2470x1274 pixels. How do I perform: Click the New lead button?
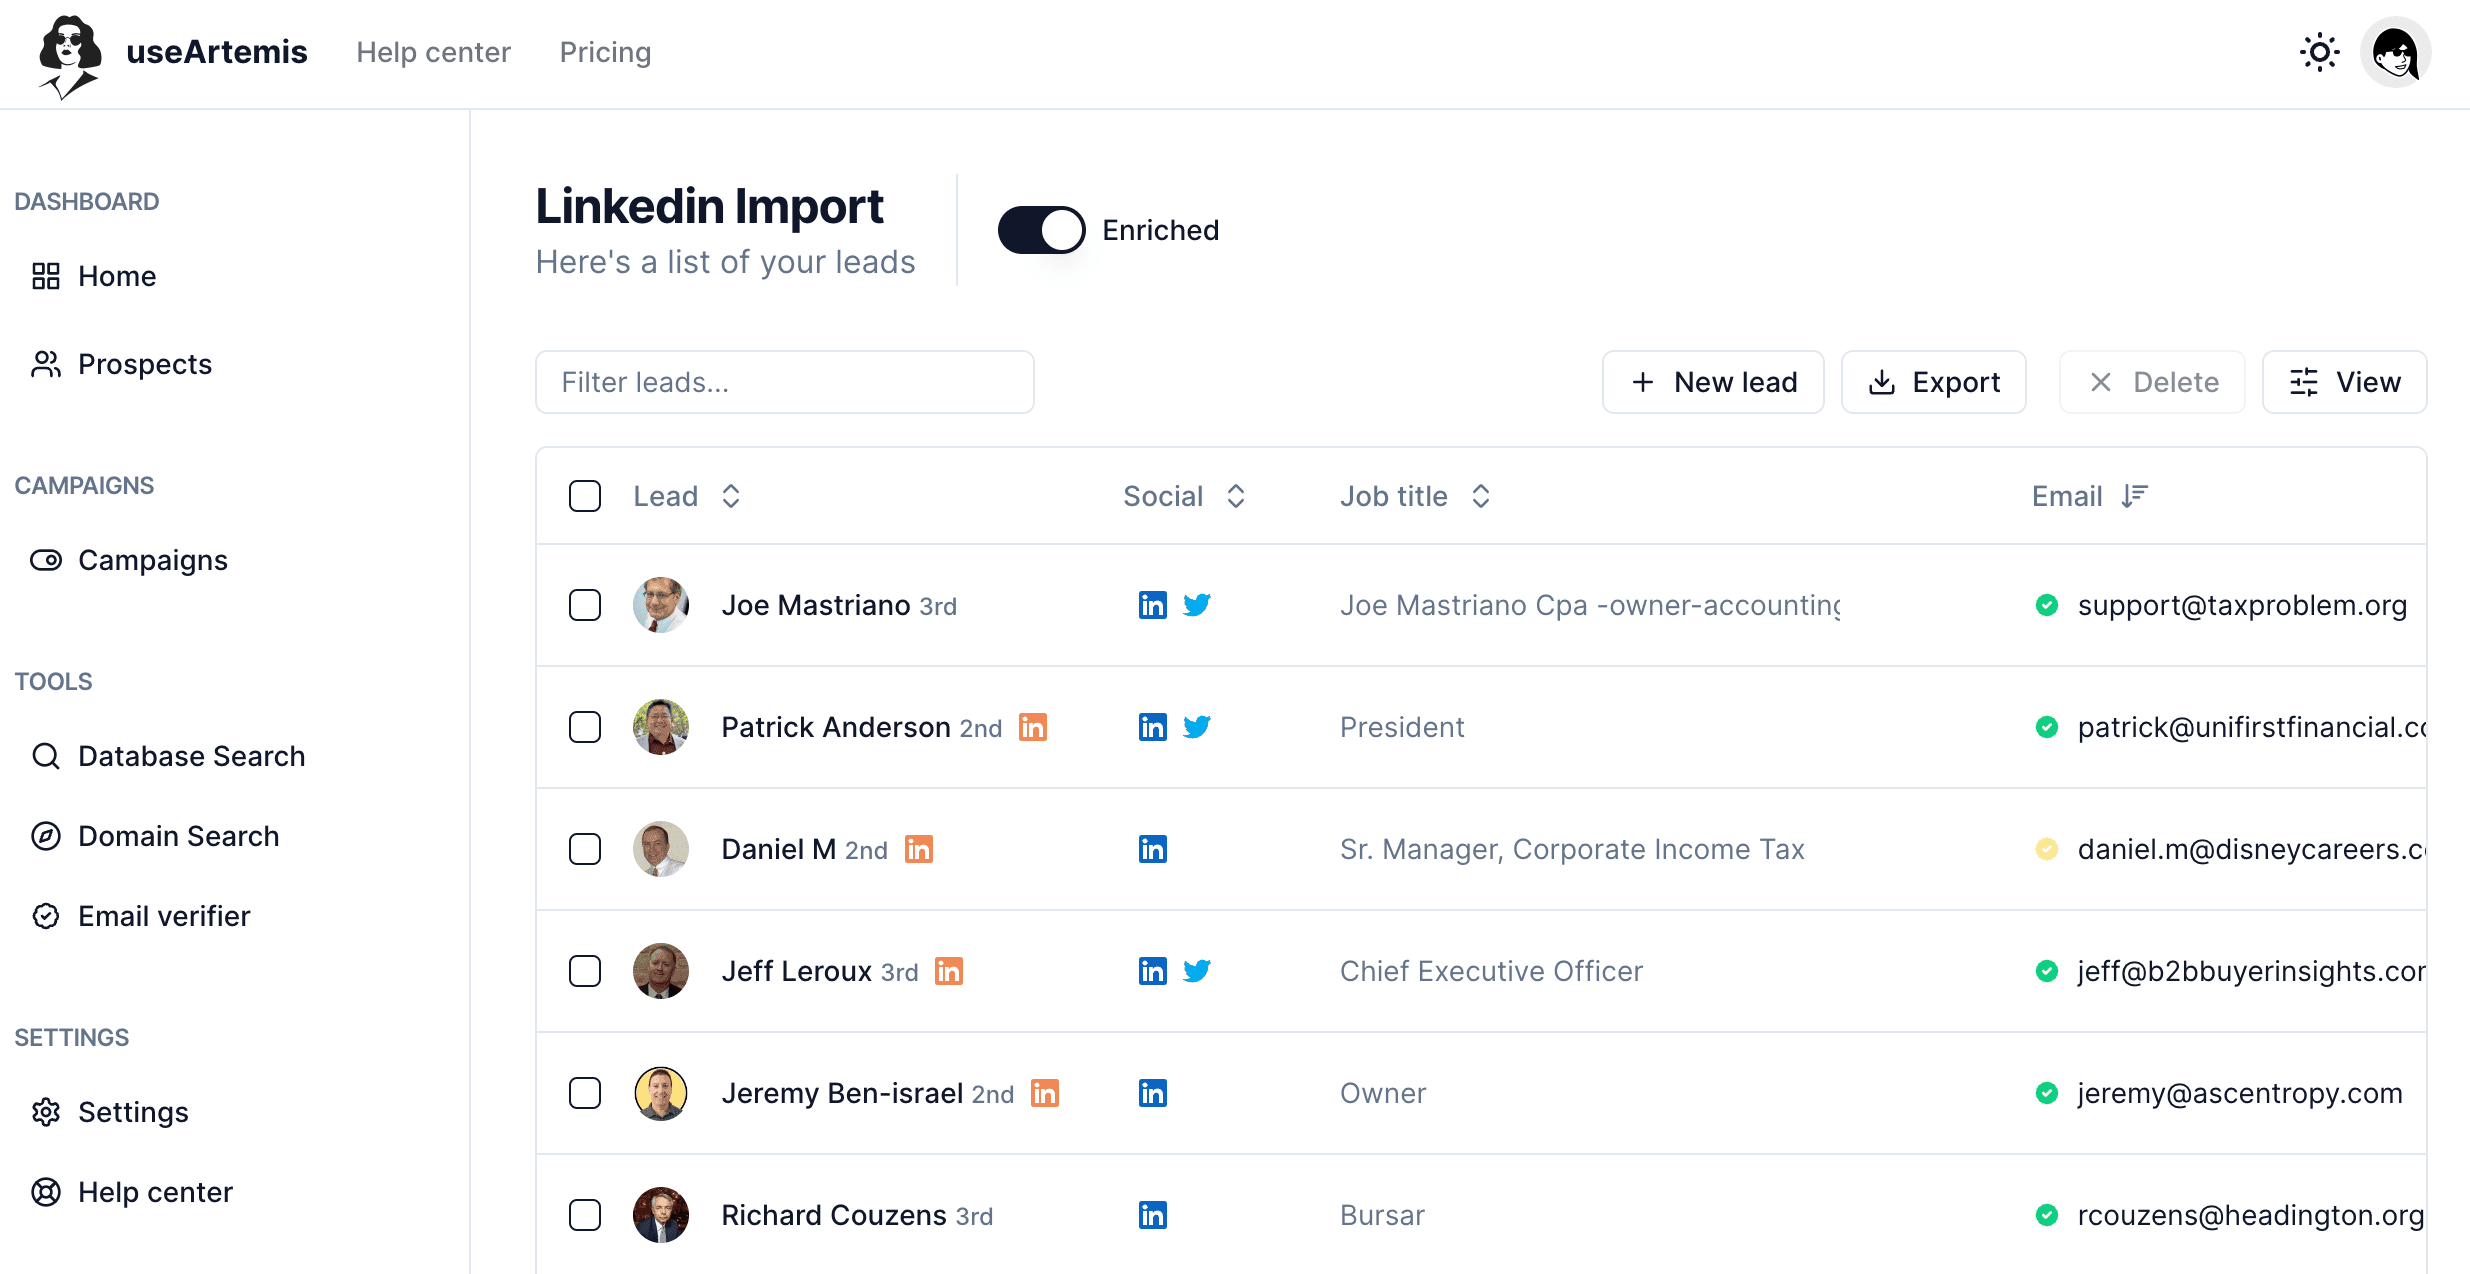(x=1713, y=382)
